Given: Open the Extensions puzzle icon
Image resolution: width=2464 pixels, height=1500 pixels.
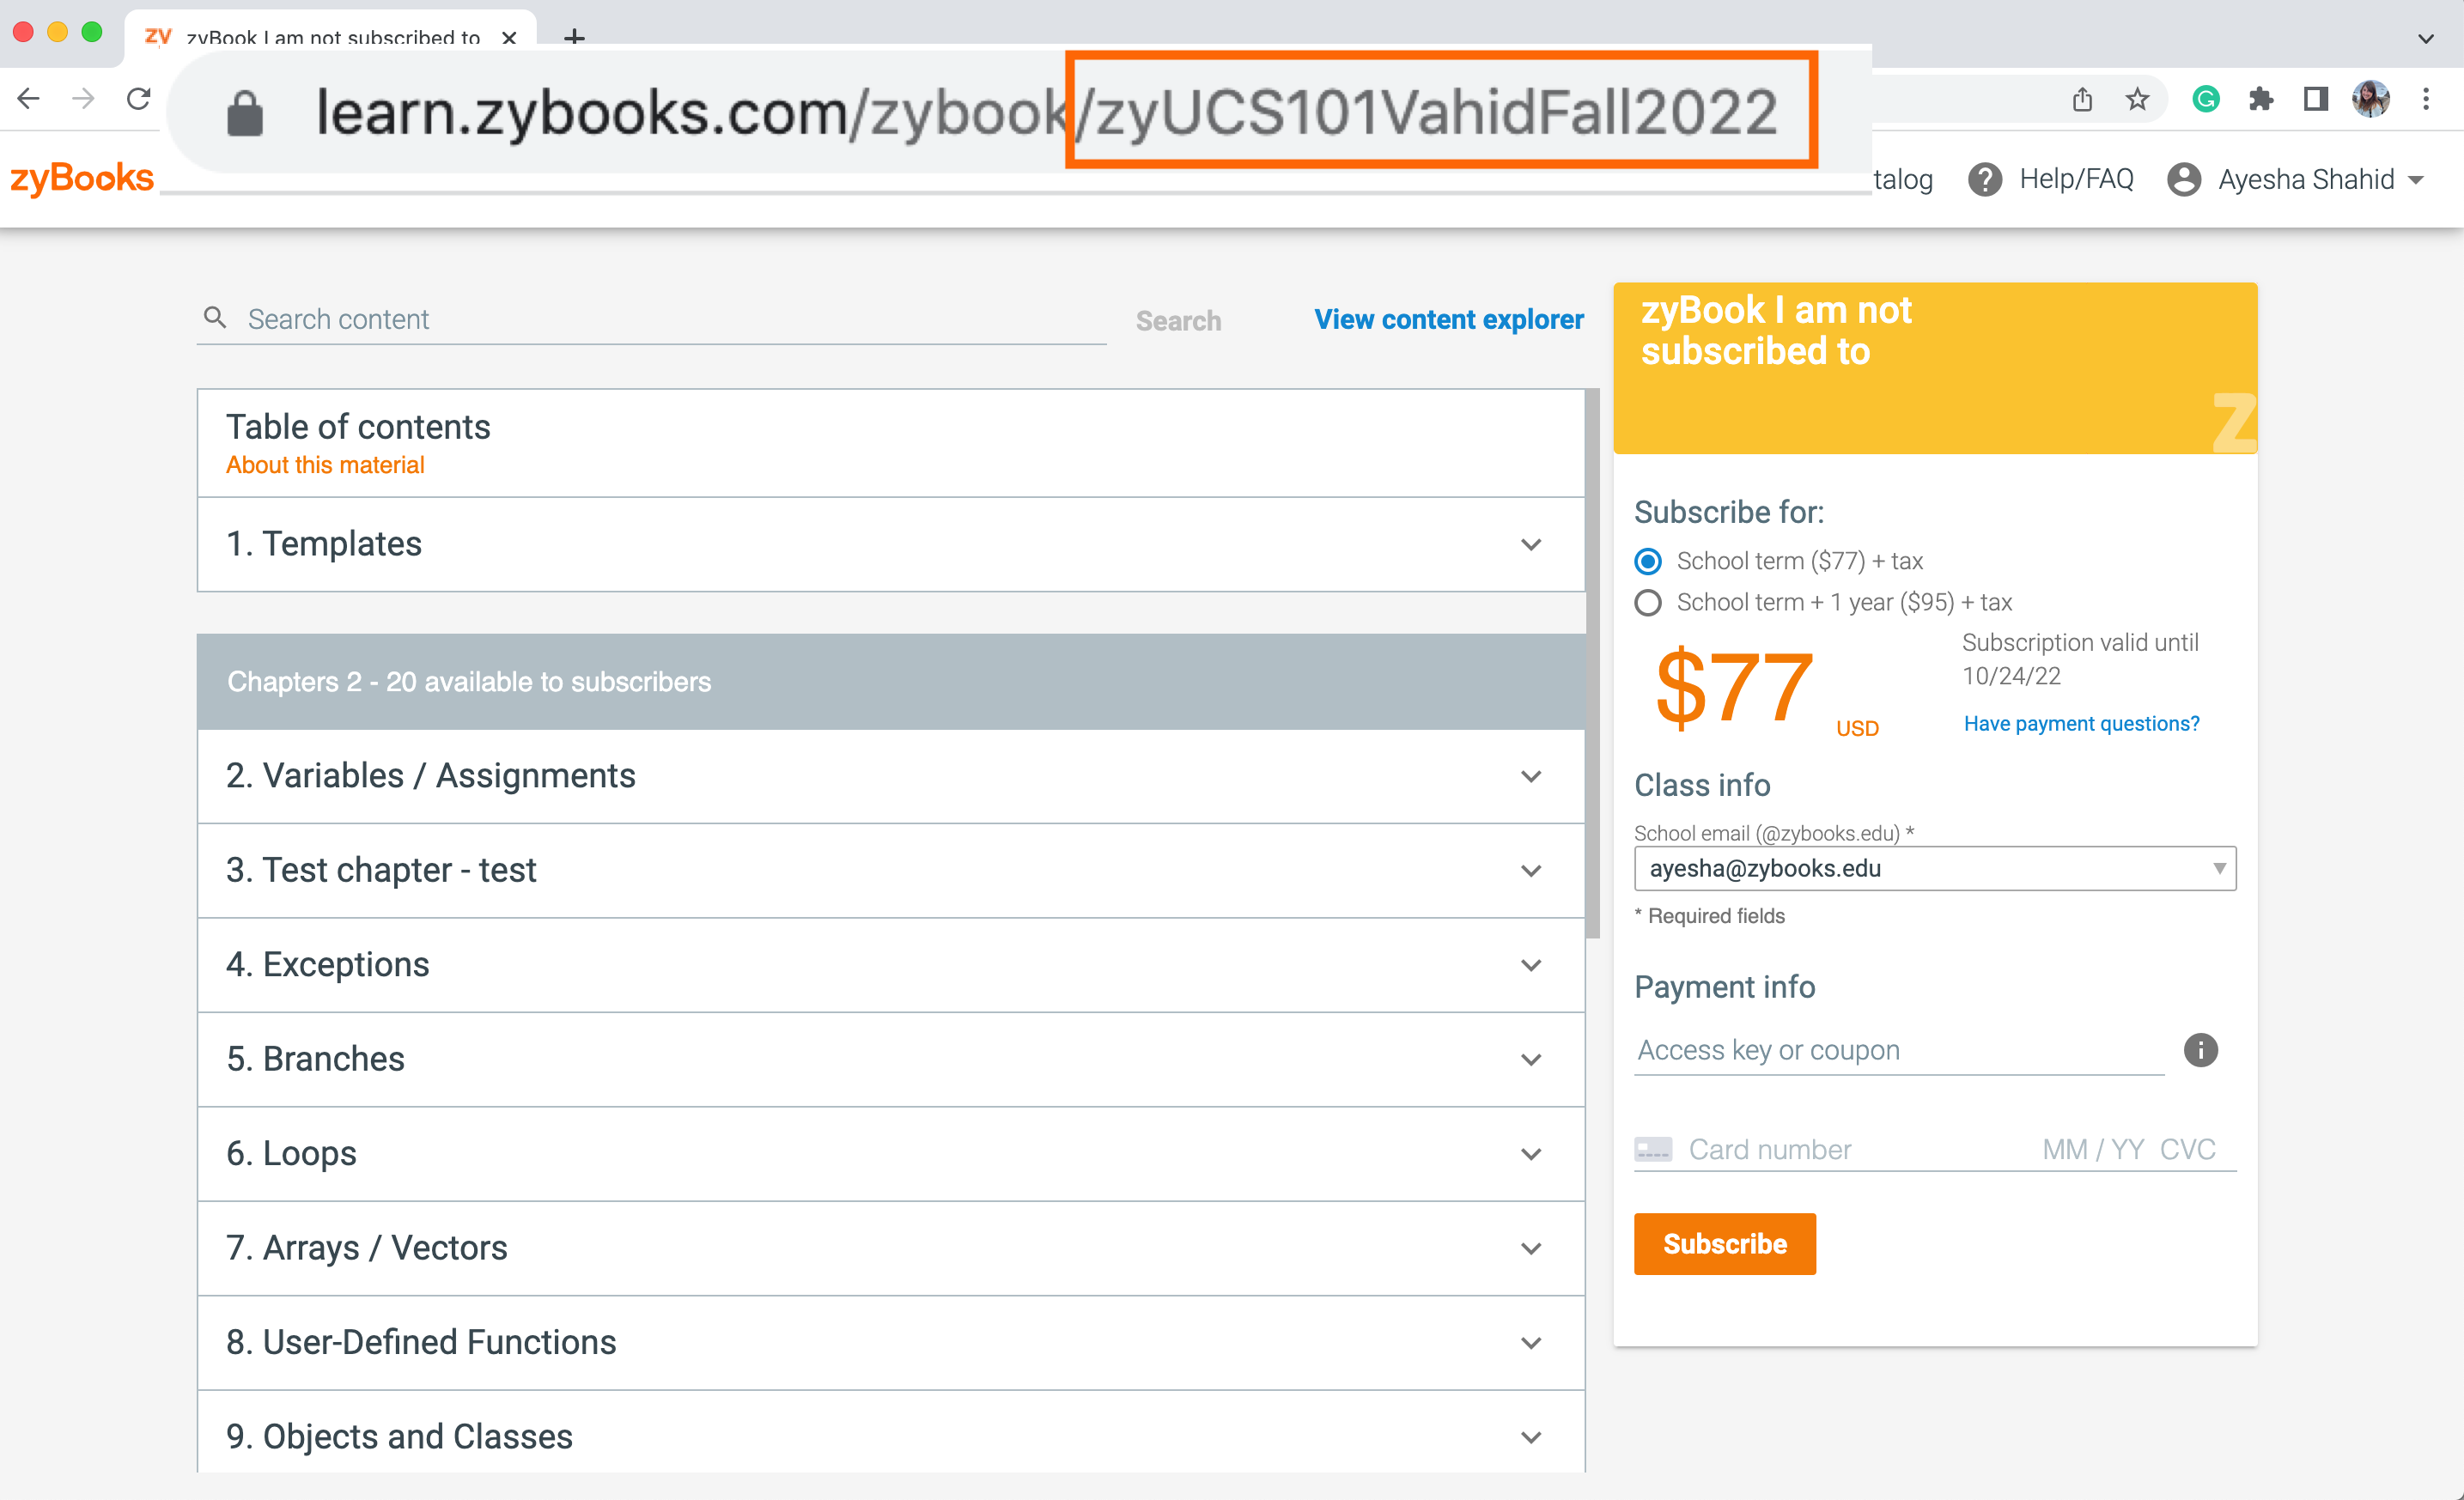Looking at the screenshot, I should click(2260, 99).
